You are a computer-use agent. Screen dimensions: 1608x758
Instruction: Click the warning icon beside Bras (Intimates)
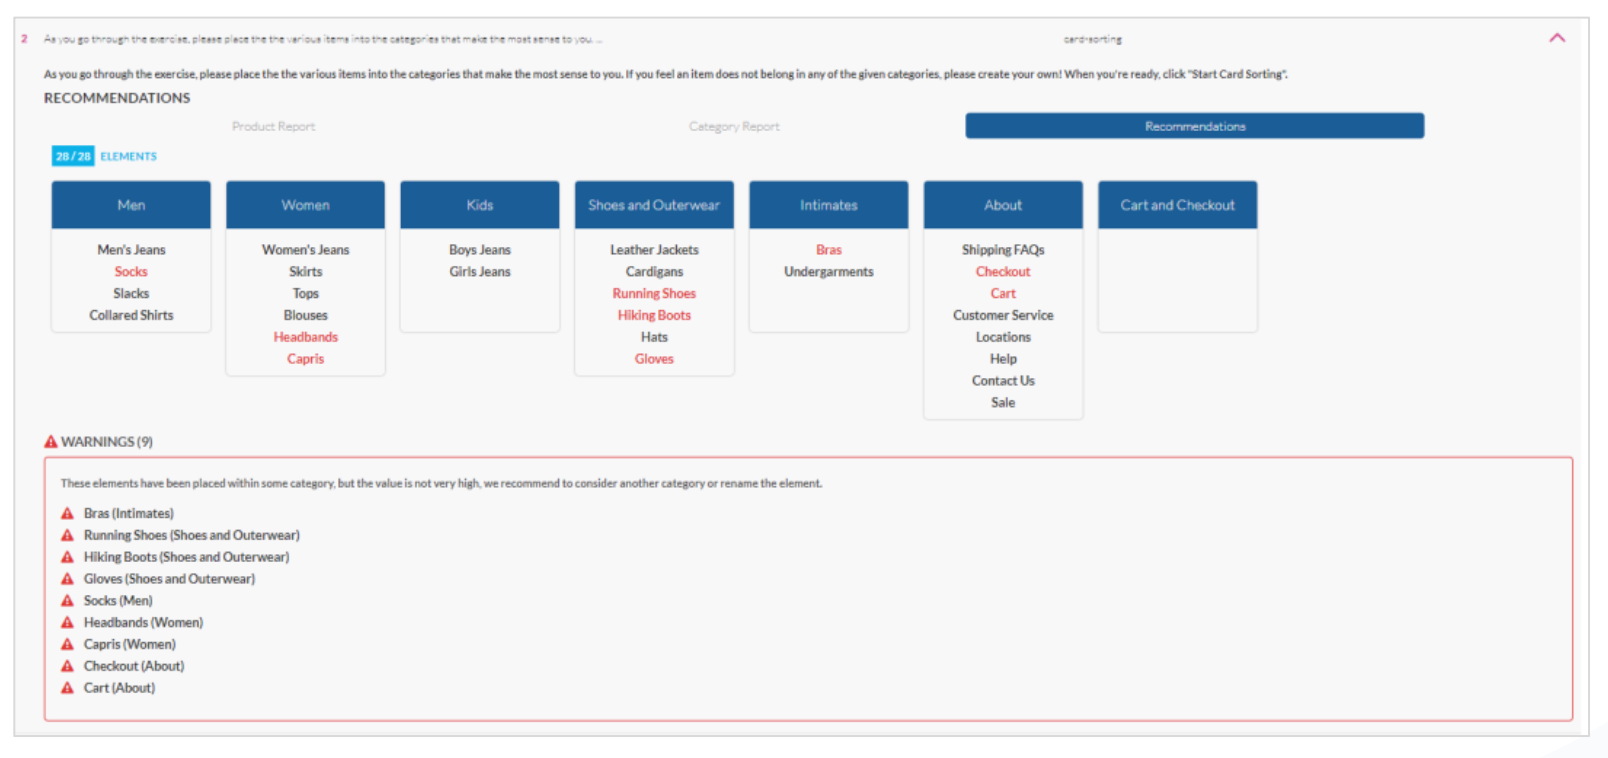coord(68,513)
